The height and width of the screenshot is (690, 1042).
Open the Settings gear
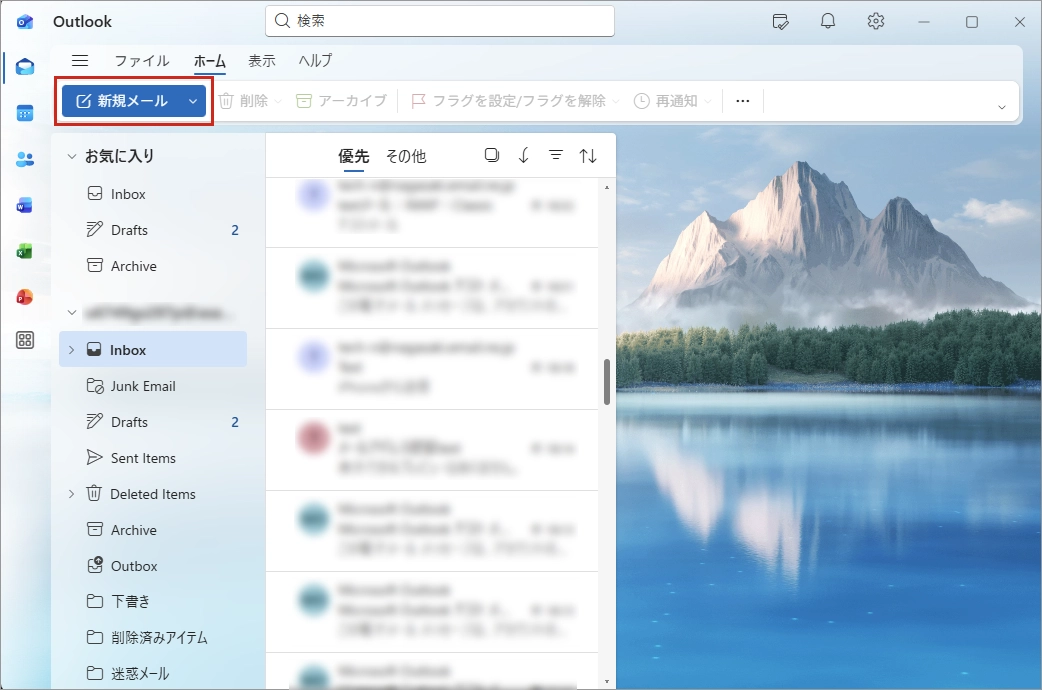click(875, 21)
